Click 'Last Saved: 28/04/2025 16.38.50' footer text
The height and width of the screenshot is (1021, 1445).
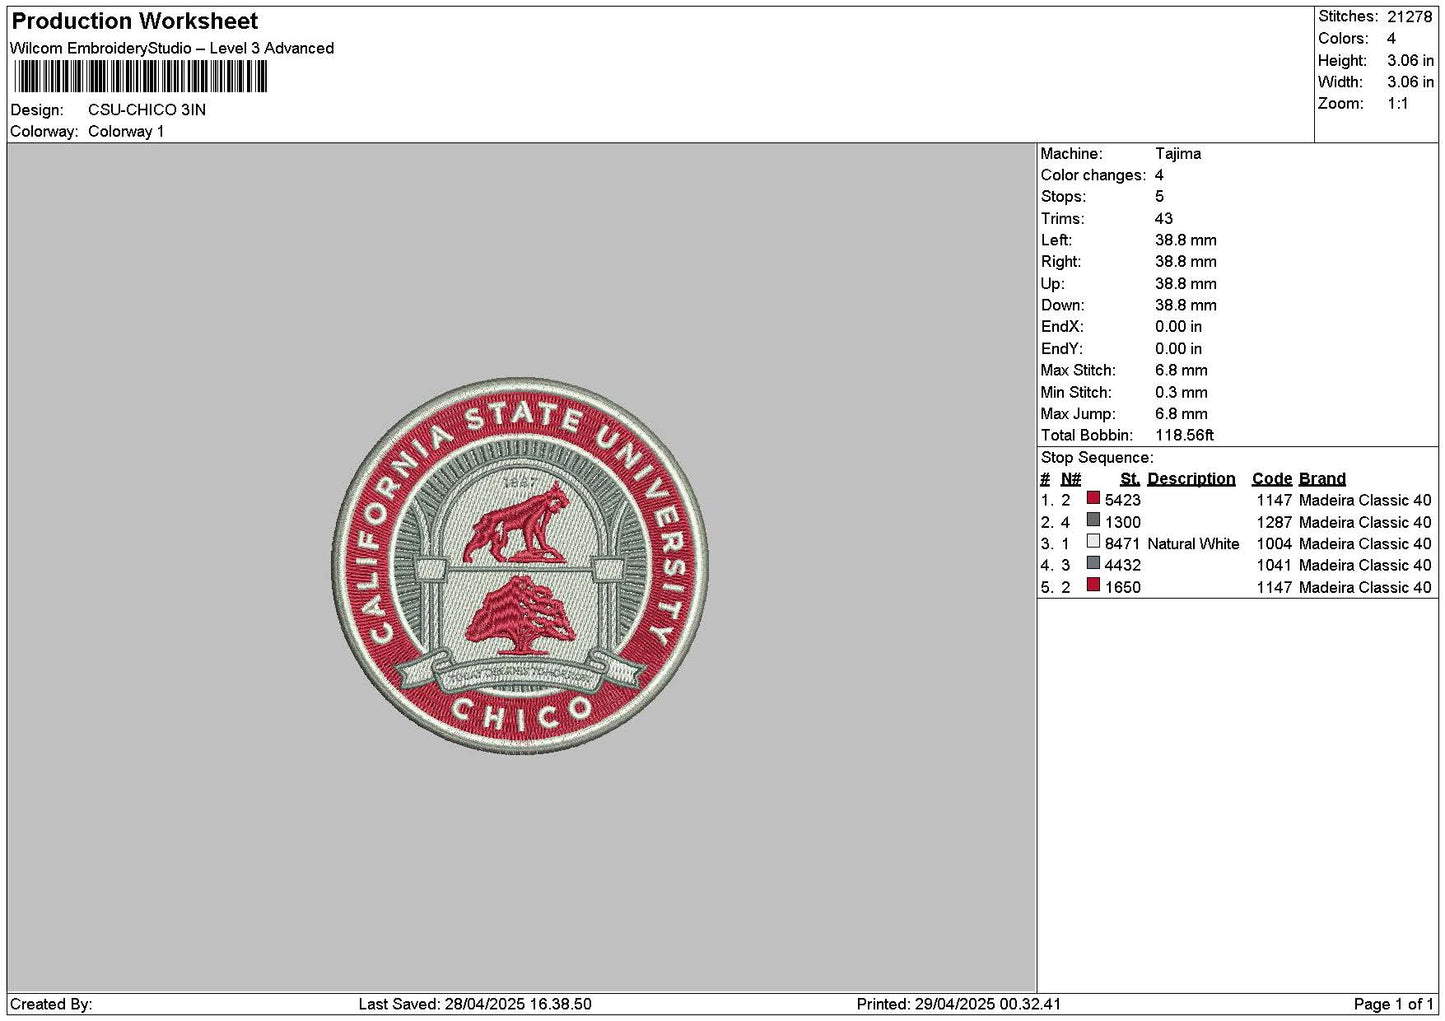(475, 1005)
